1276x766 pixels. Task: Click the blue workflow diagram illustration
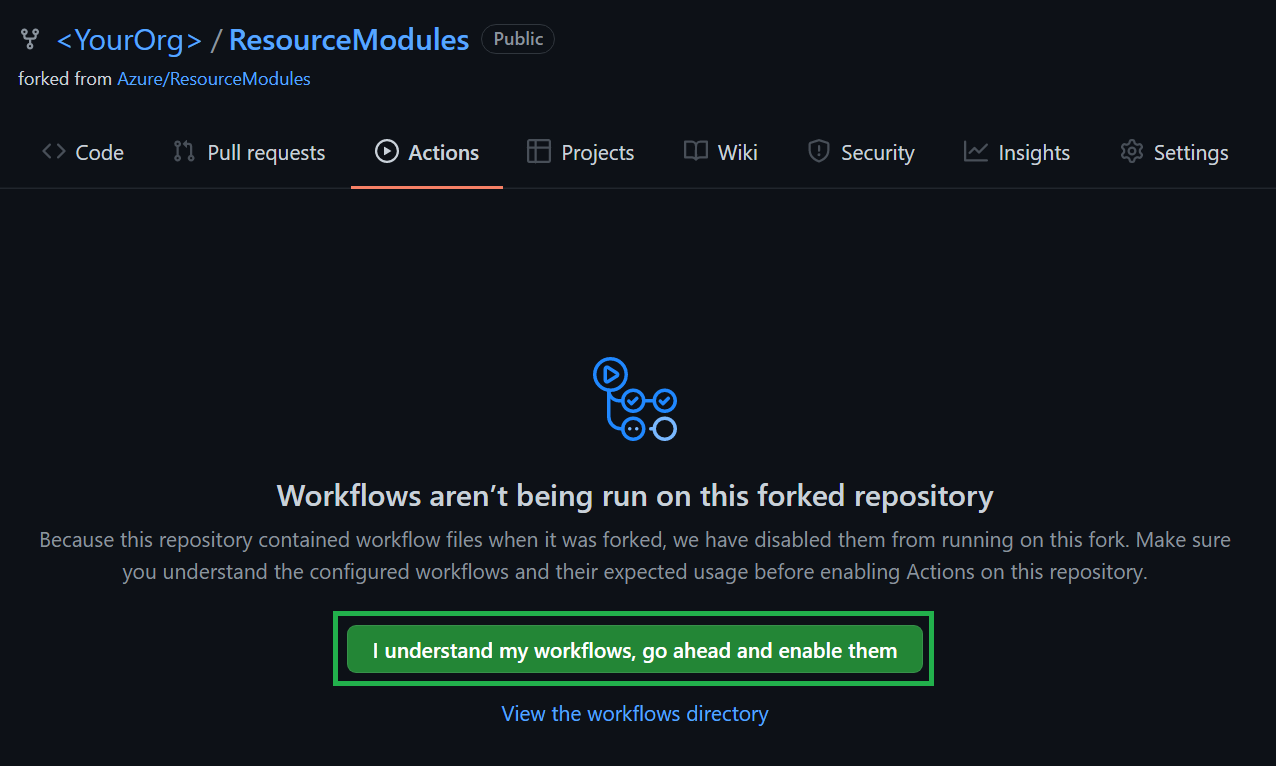click(635, 400)
